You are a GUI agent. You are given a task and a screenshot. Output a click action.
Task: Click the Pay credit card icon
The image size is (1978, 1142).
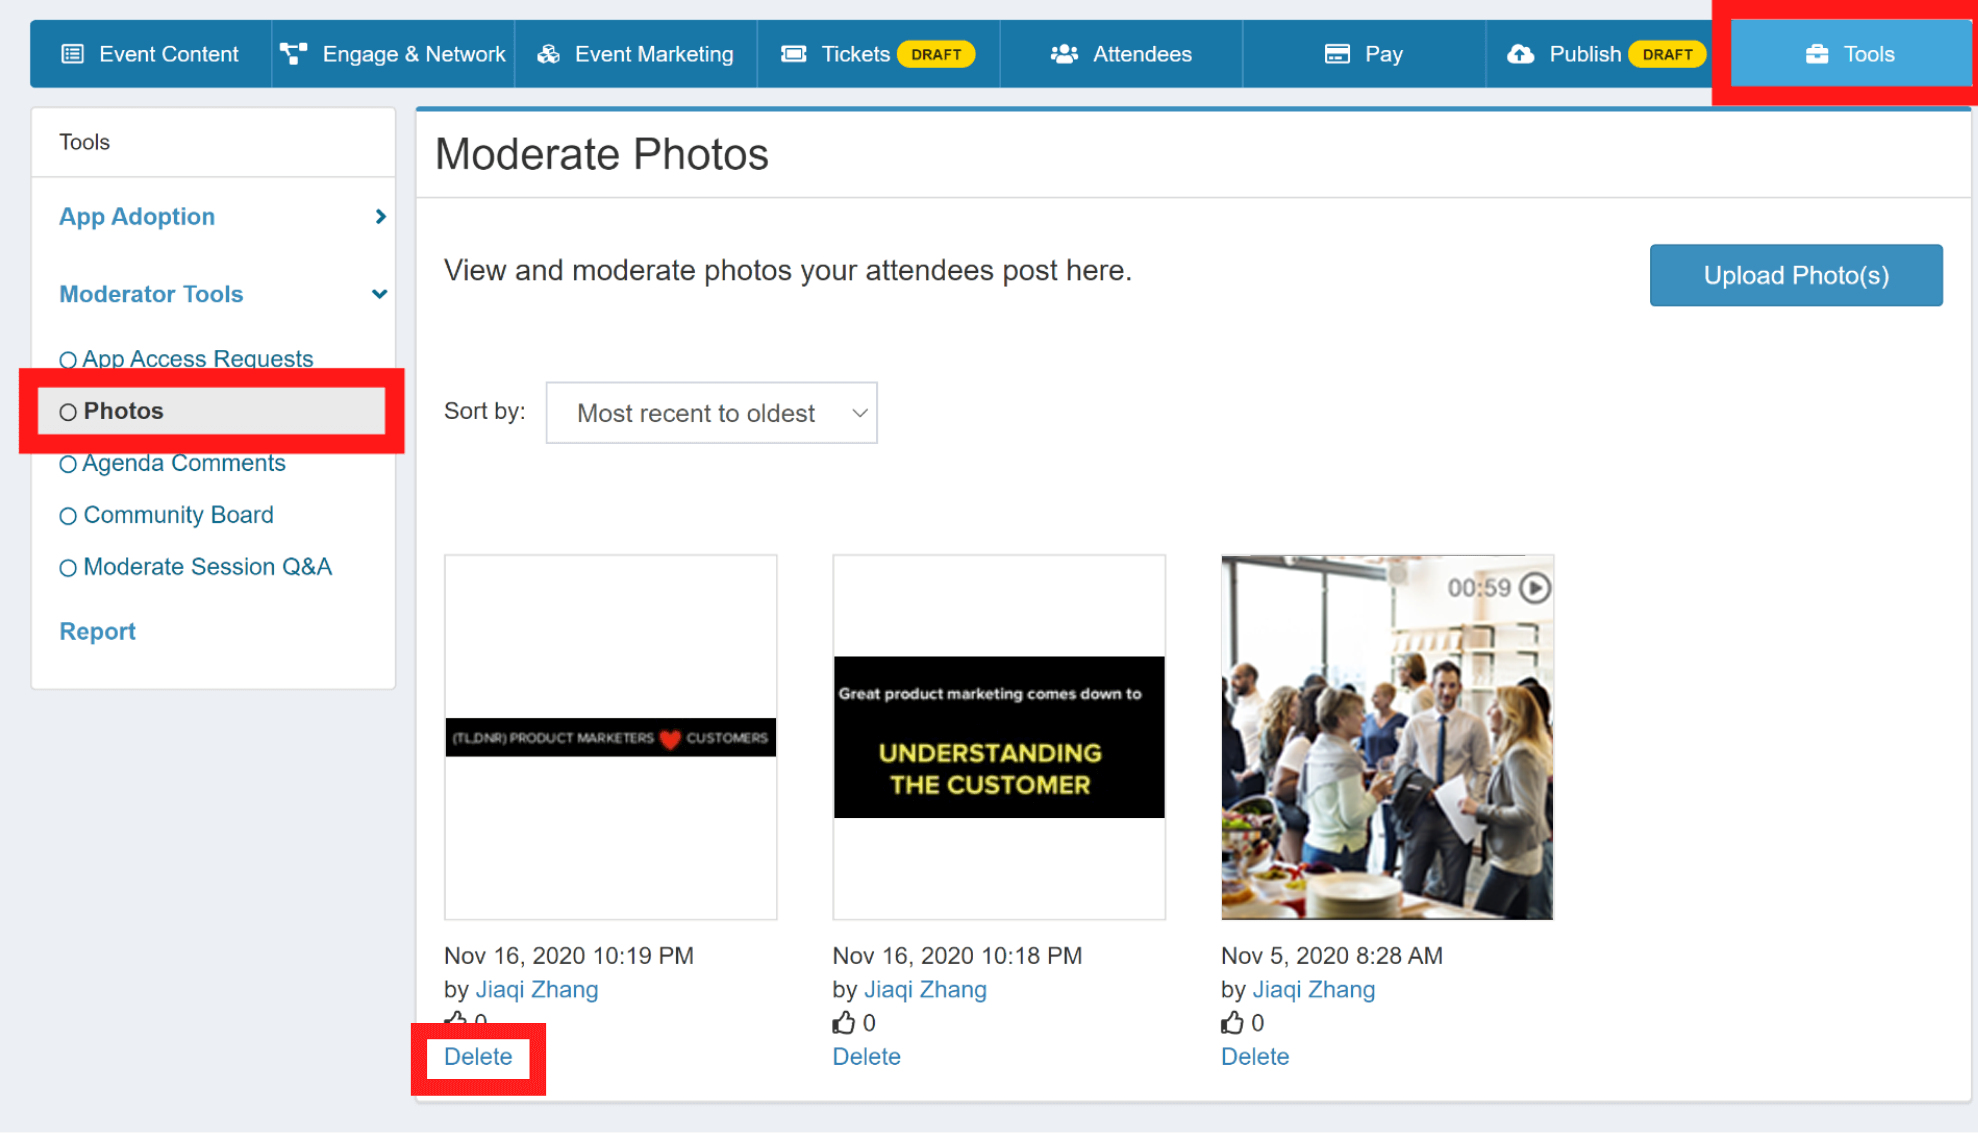[1337, 54]
